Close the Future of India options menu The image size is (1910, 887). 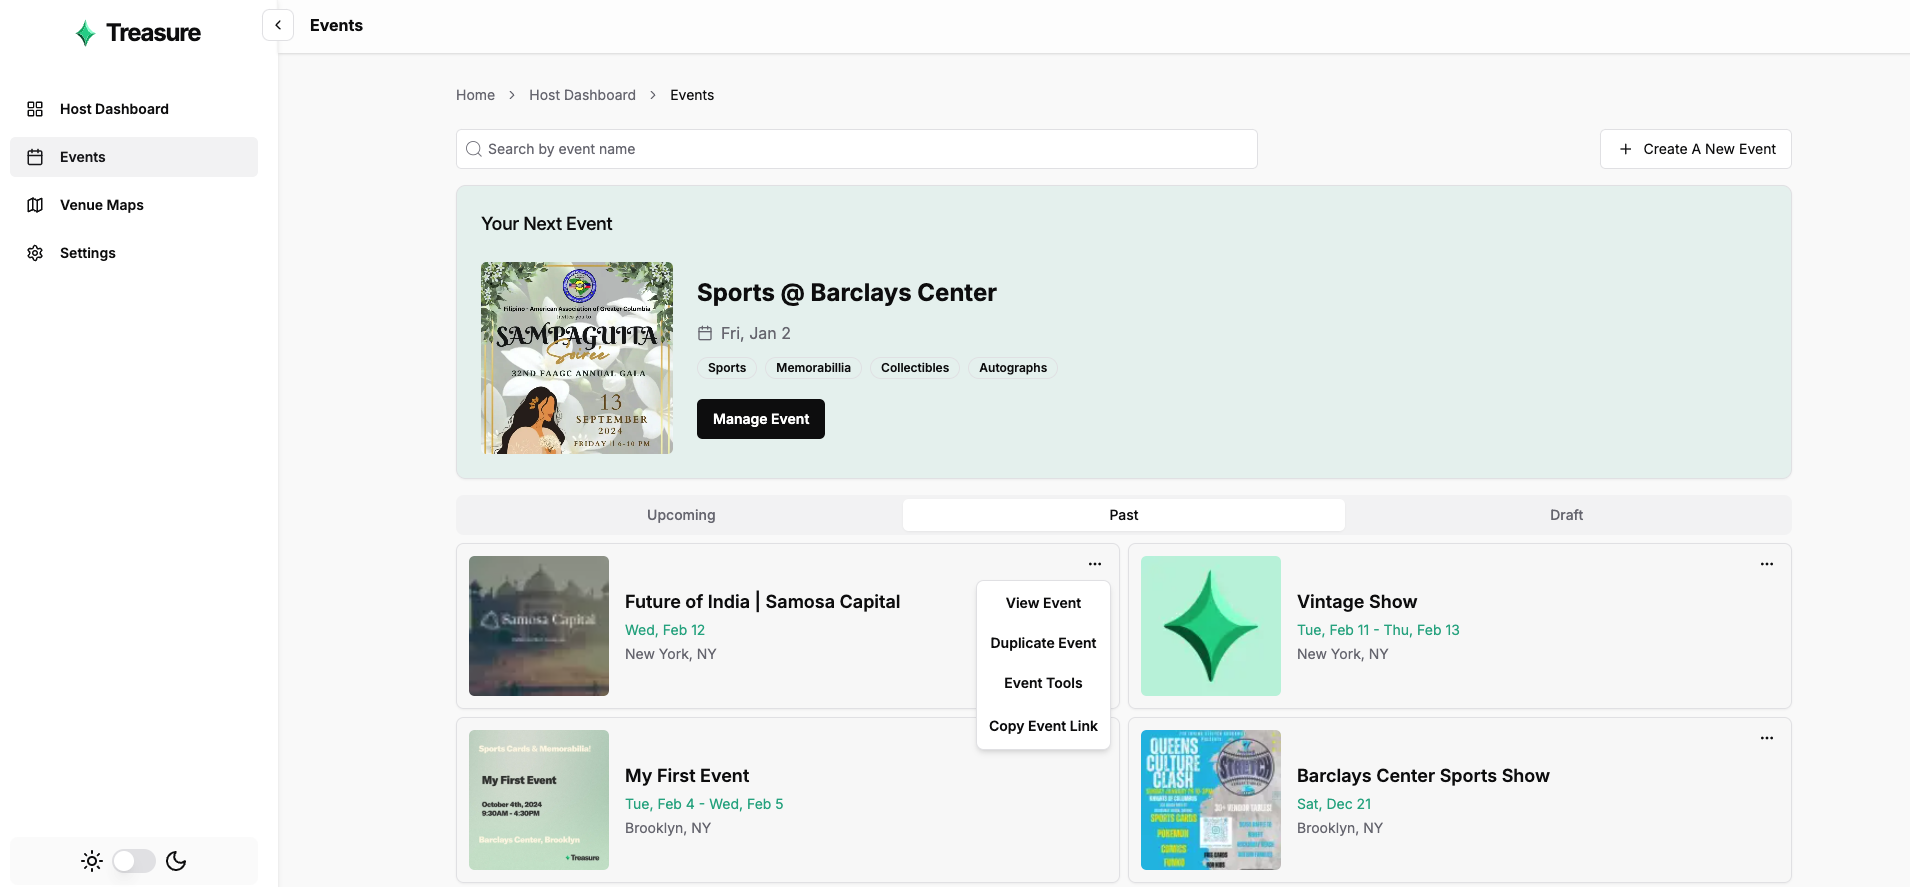click(x=1095, y=564)
